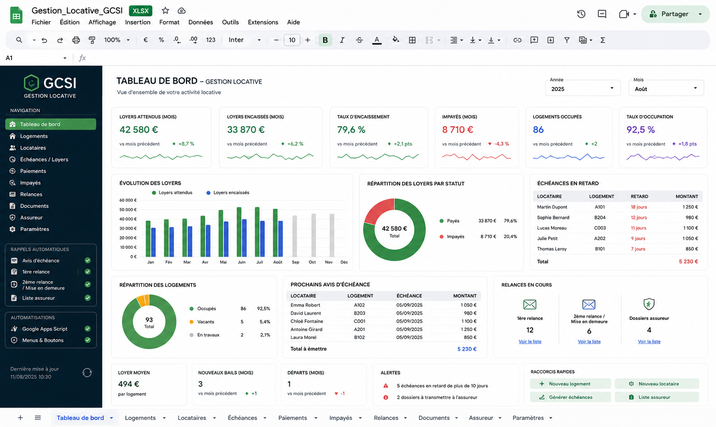Toggle italic formatting
716x427 pixels.
pyautogui.click(x=342, y=40)
